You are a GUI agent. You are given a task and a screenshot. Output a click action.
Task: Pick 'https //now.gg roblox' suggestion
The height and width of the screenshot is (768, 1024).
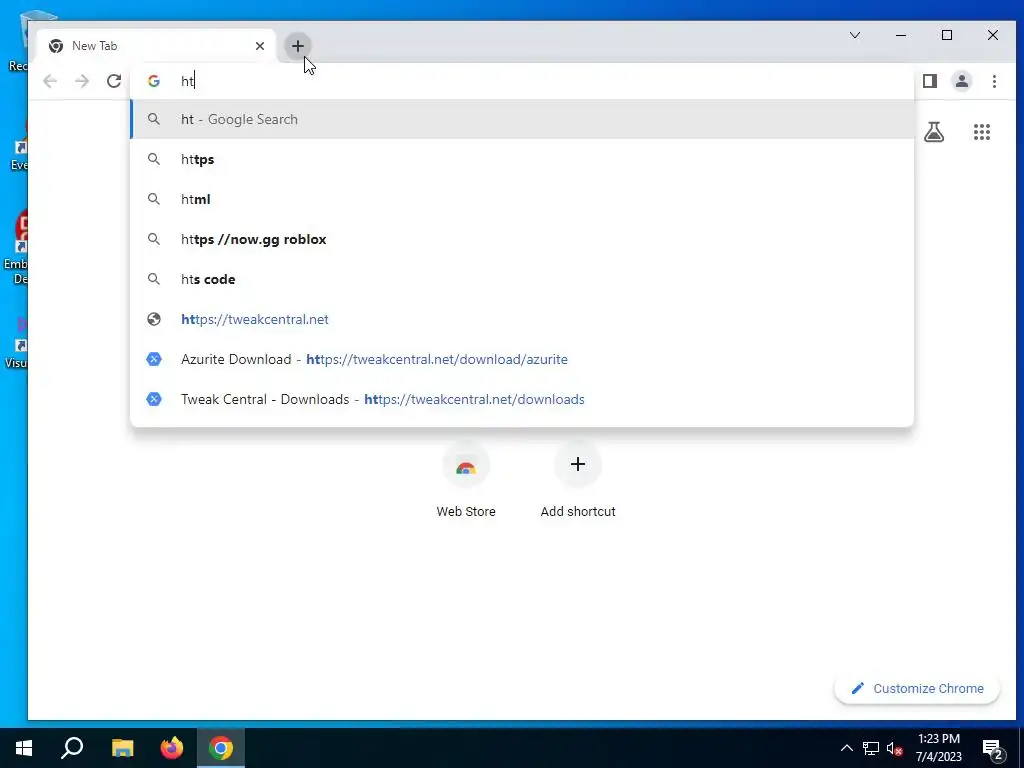tap(522, 239)
